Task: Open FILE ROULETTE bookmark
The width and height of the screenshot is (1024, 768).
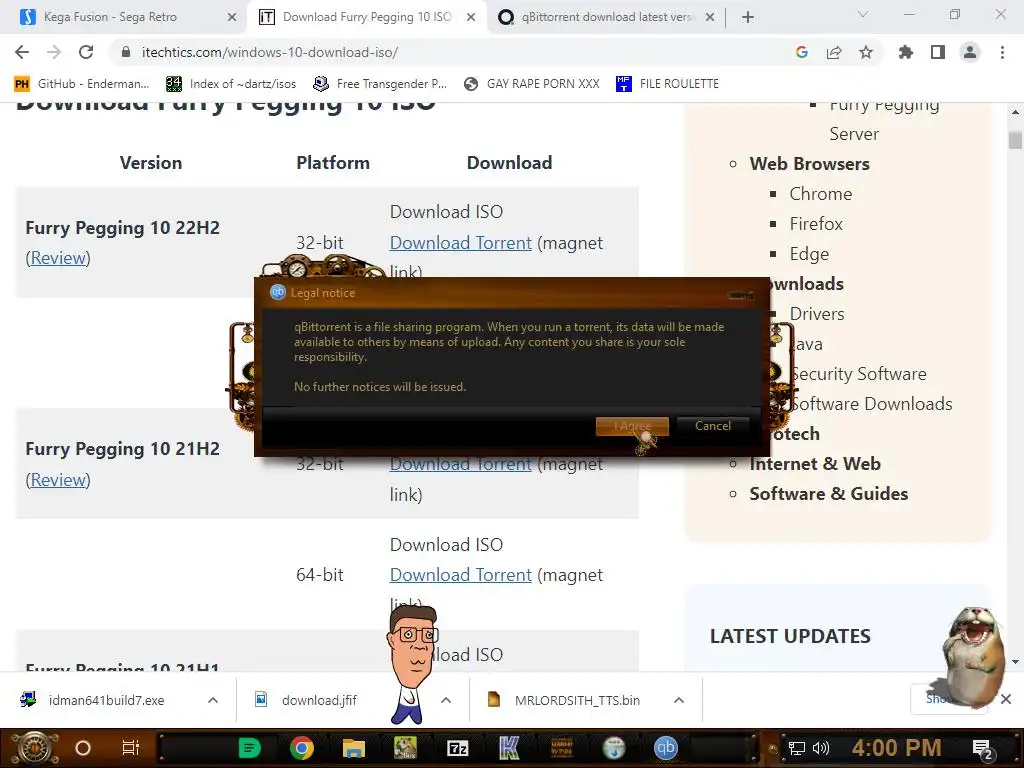Action: click(x=667, y=84)
